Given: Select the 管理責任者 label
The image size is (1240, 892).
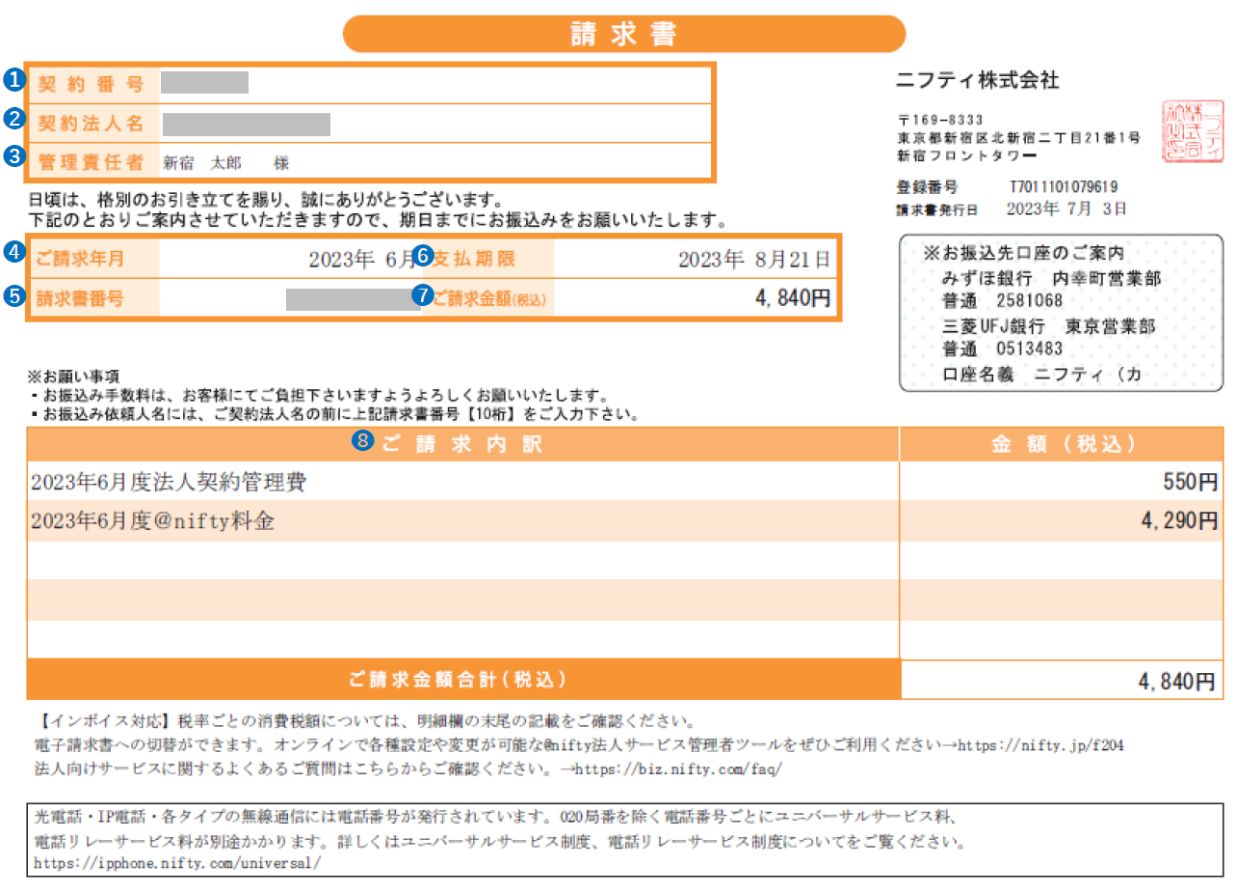Looking at the screenshot, I should 91,161.
